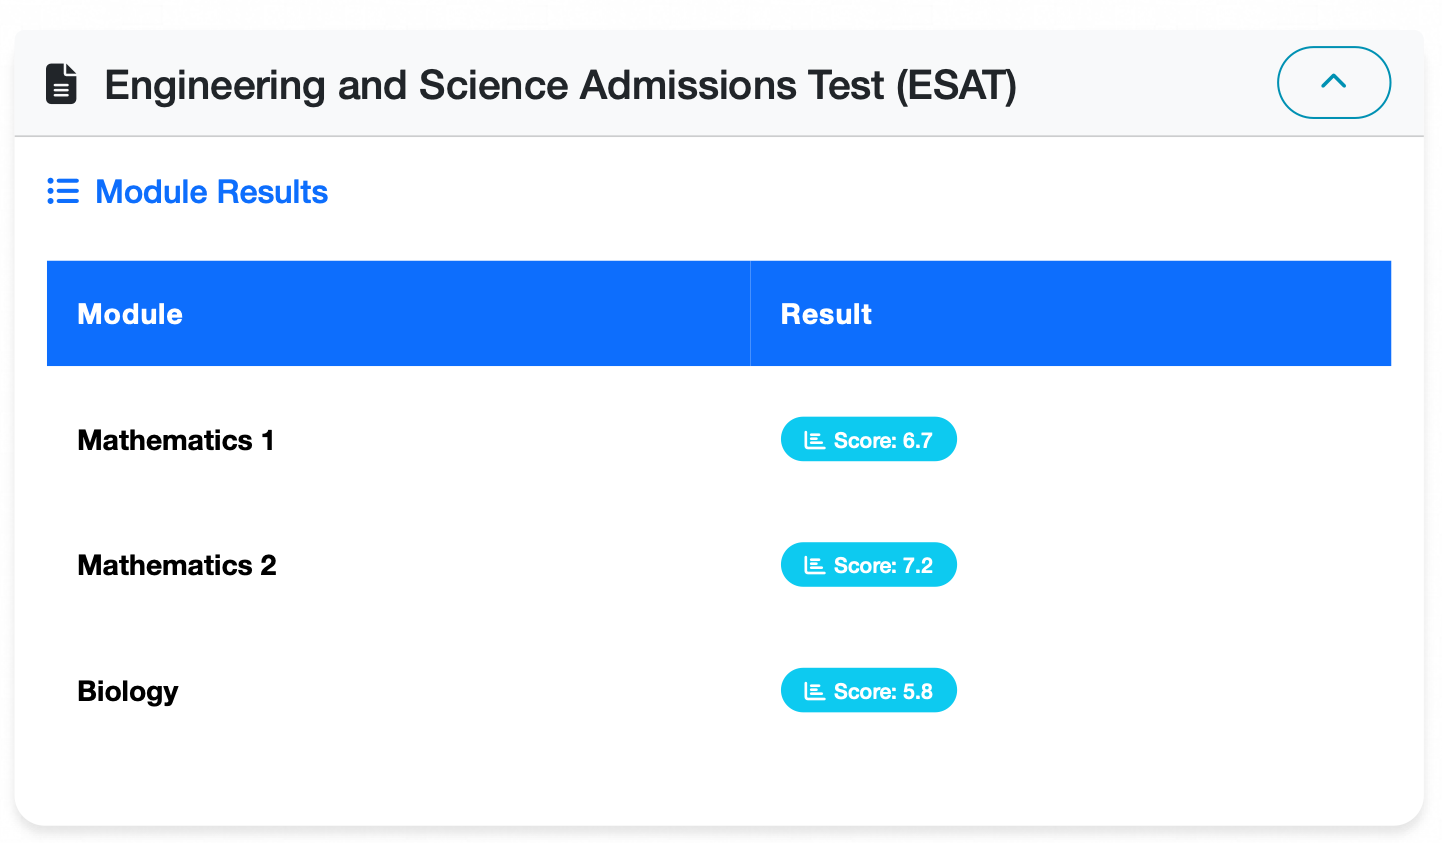Click the list icon beside Module Results
Viewport: 1442px width, 843px height.
click(63, 191)
